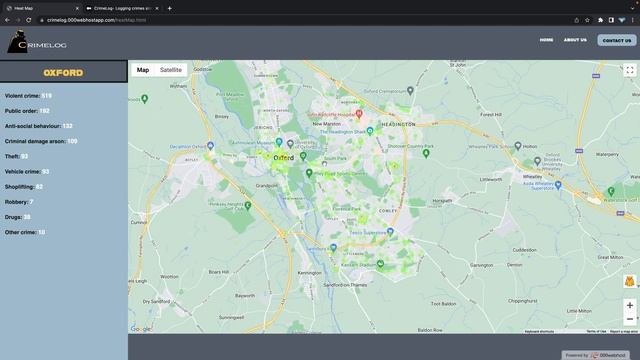The width and height of the screenshot is (640, 360).
Task: Click the Oxford city label on map
Action: (283, 158)
